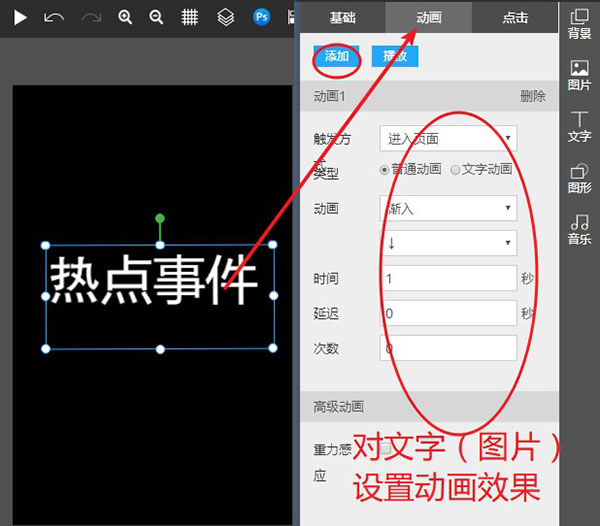
Task: Click the 次数 input field
Action: (x=448, y=348)
